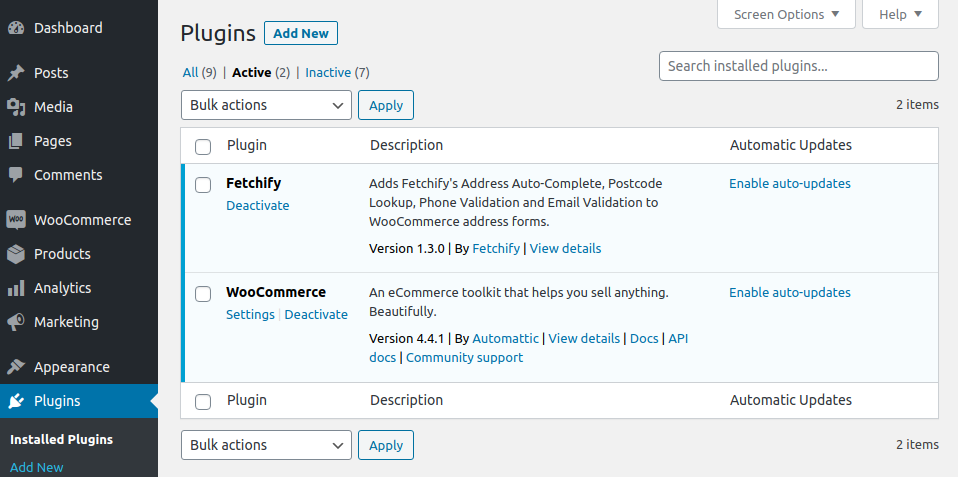Tick the Fetchify plugin checkbox
Image resolution: width=958 pixels, height=477 pixels.
pyautogui.click(x=203, y=184)
